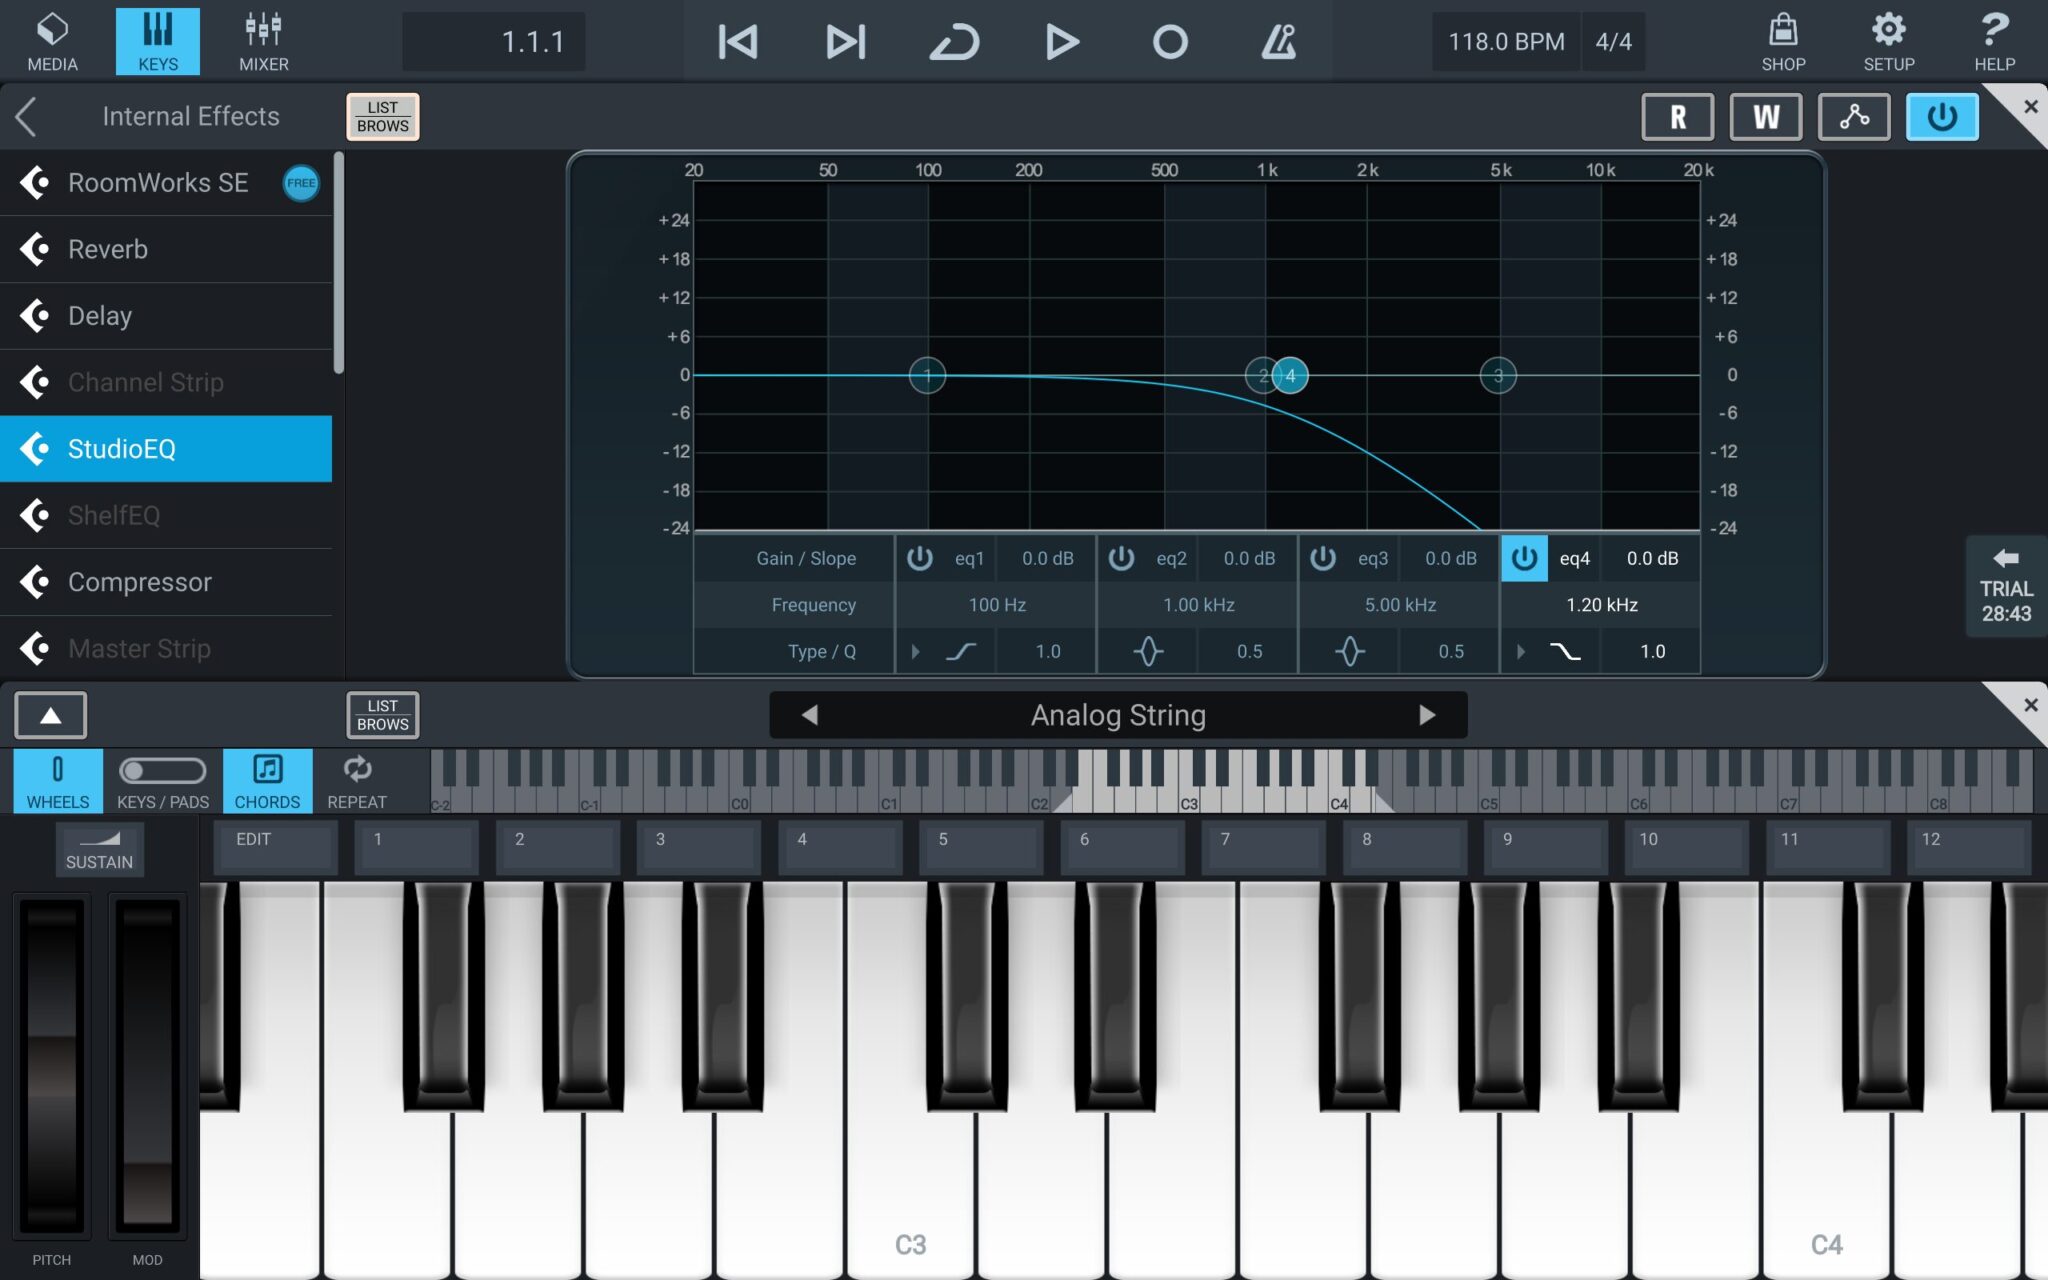
Task: Disable the eq4 band power toggle
Action: click(1524, 558)
